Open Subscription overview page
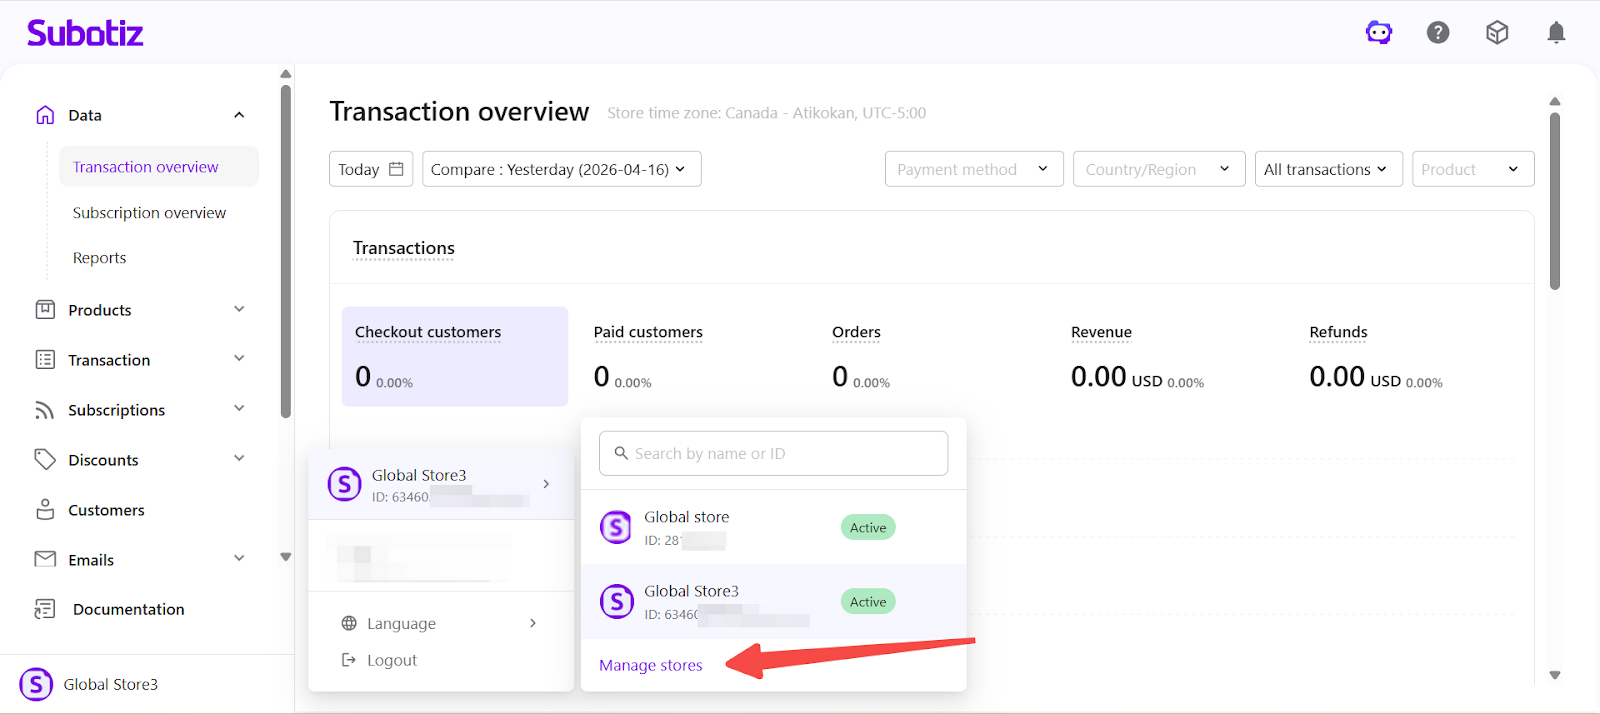This screenshot has width=1600, height=714. (149, 213)
